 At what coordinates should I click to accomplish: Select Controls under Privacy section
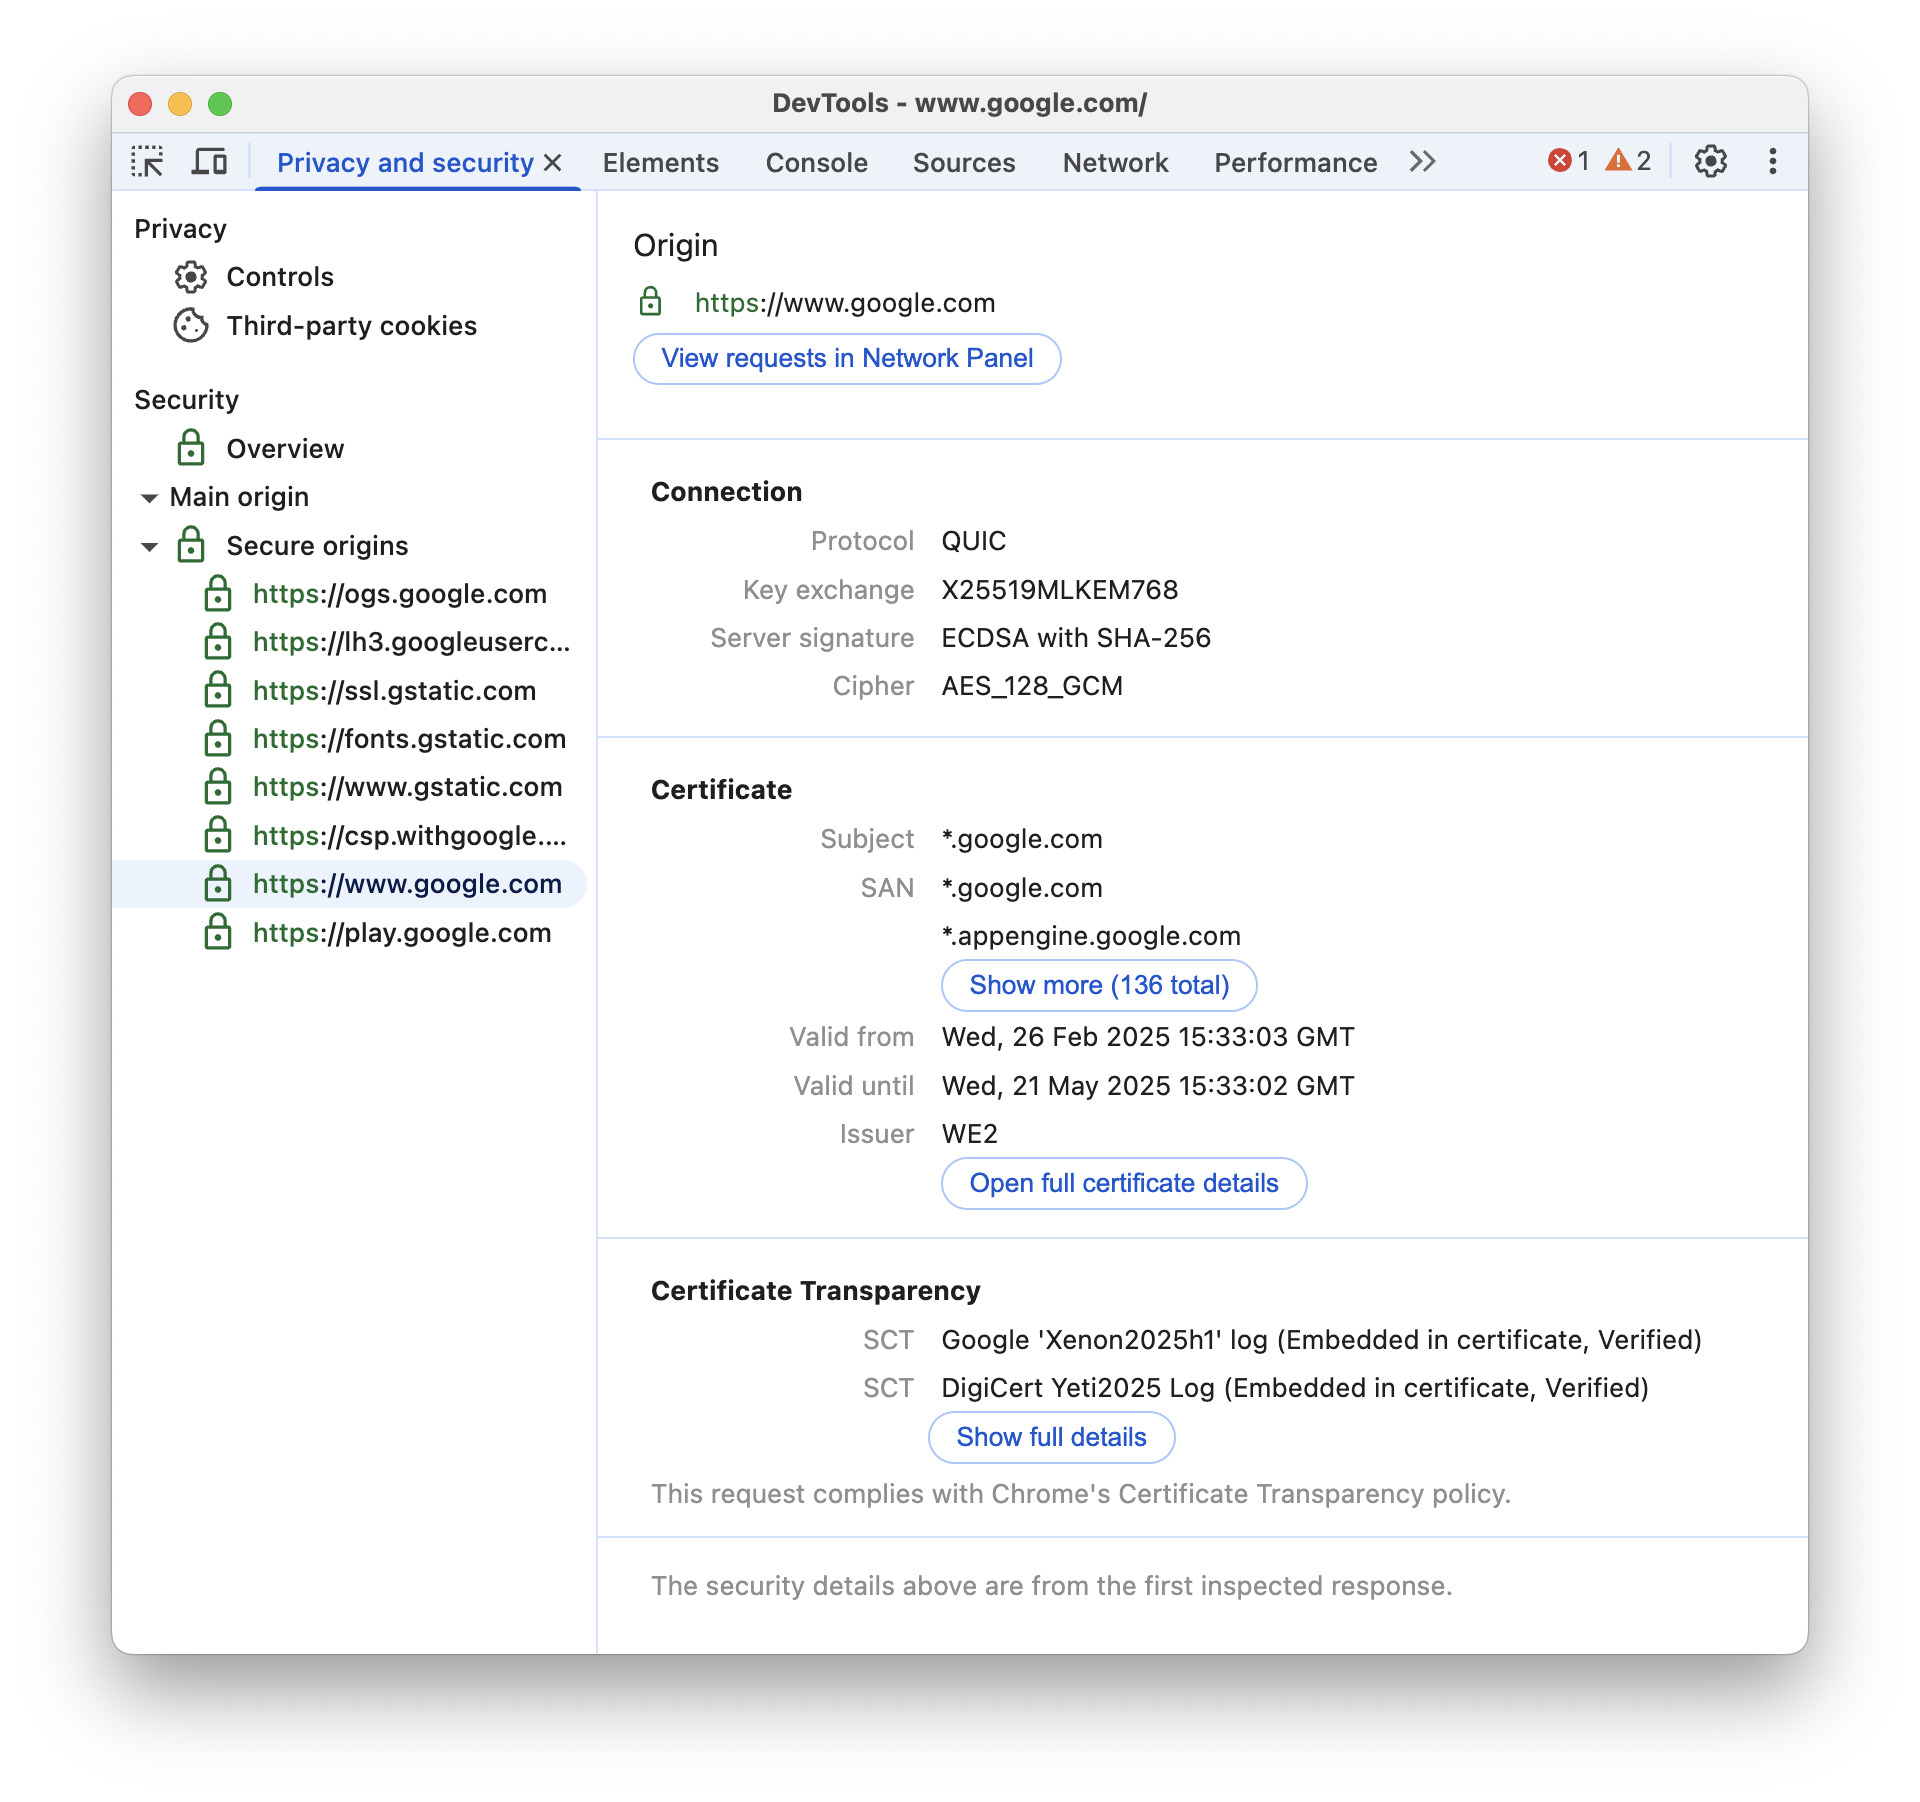pos(281,276)
